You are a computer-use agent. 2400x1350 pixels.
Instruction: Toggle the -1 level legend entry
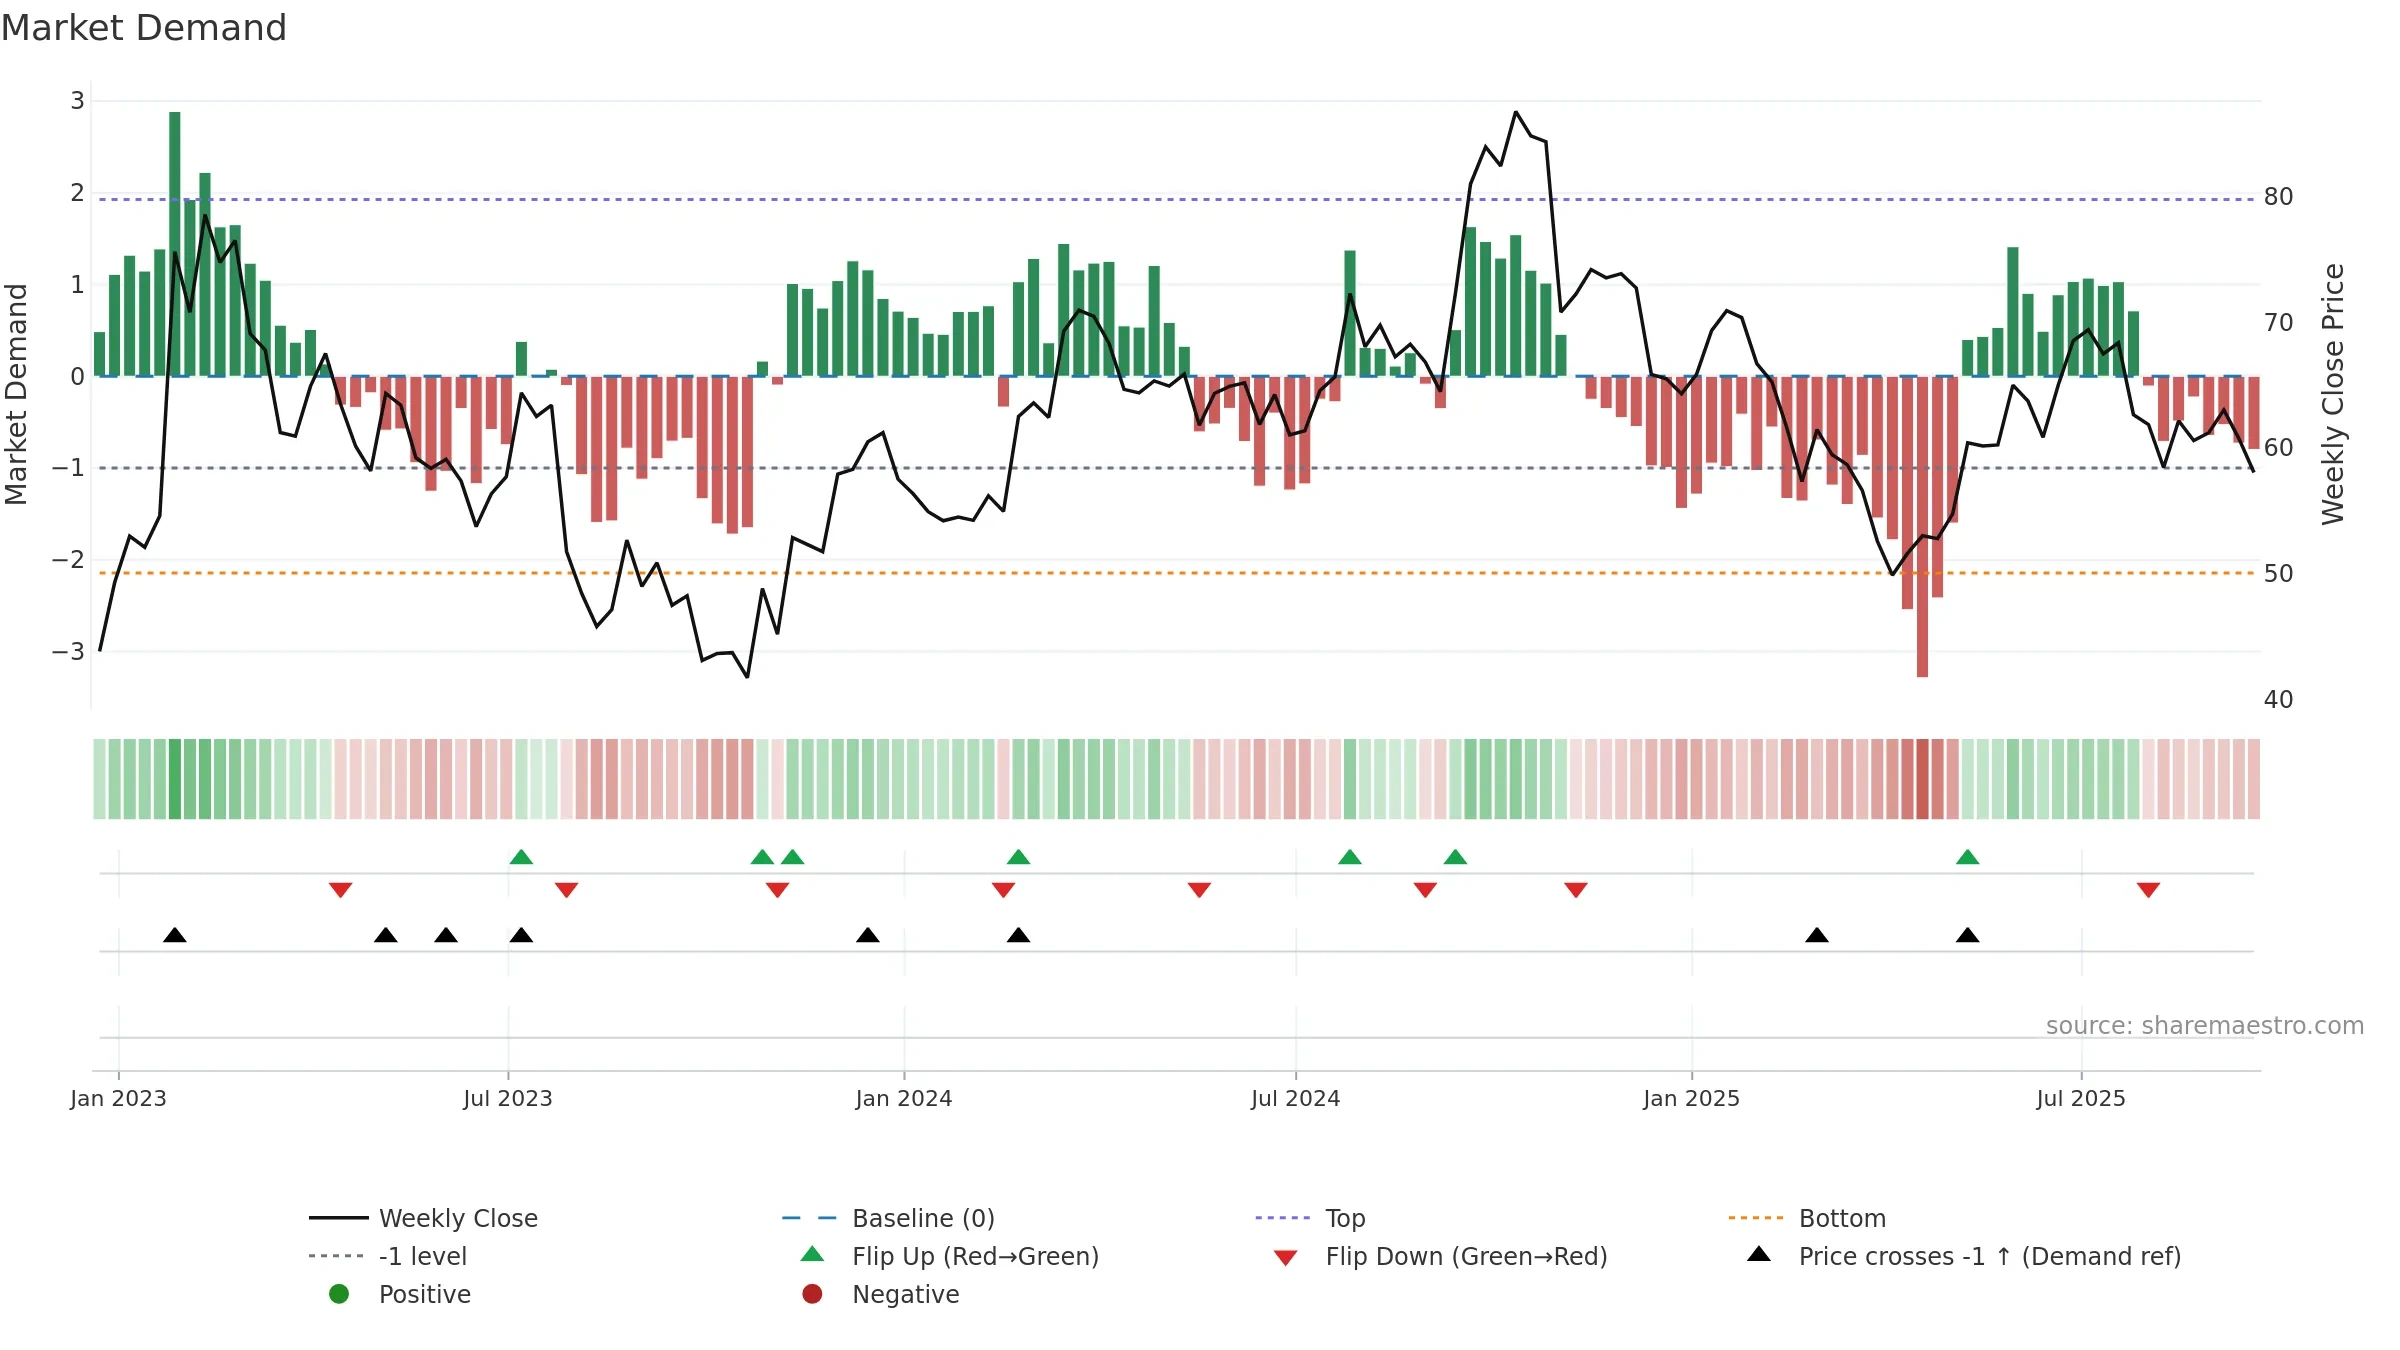[x=388, y=1256]
